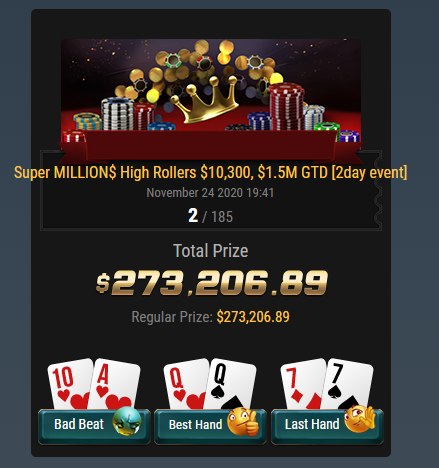Open the Super MILLION$ High Rollers tournament title

coord(210,172)
